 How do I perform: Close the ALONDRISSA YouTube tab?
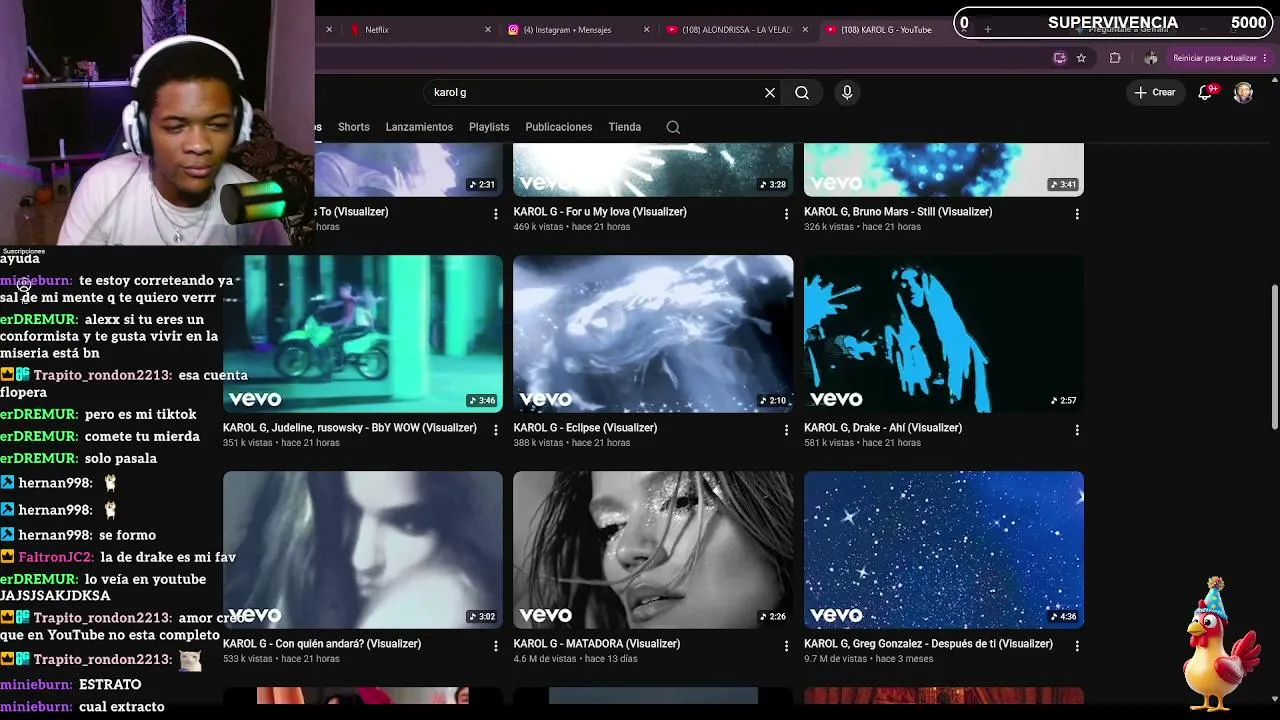click(805, 30)
